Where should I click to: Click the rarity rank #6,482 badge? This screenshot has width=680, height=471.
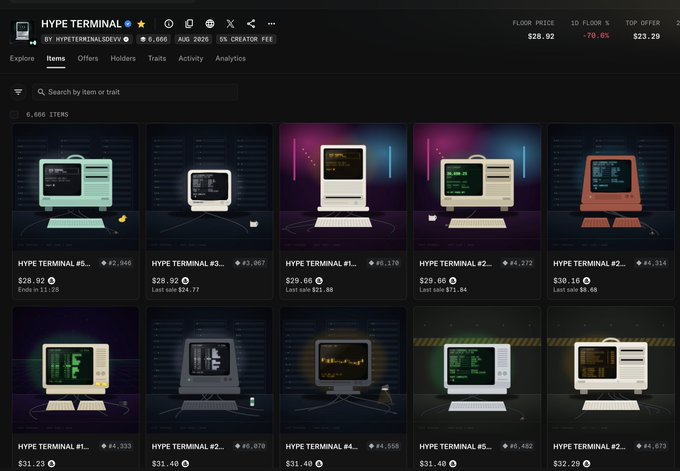pos(517,446)
